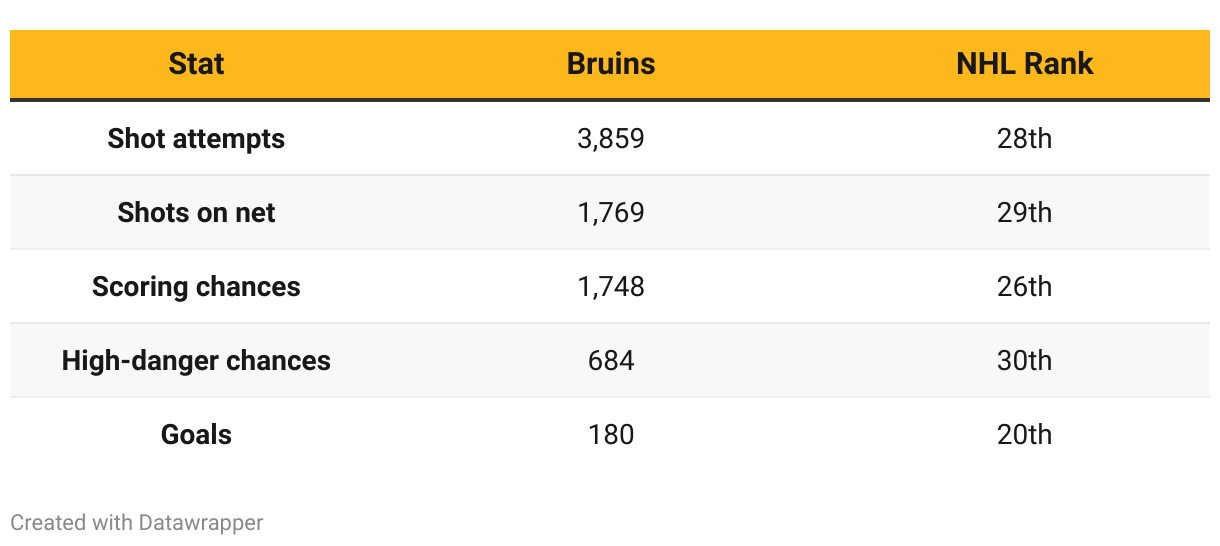Click the 3,859 shot attempts value

click(611, 138)
